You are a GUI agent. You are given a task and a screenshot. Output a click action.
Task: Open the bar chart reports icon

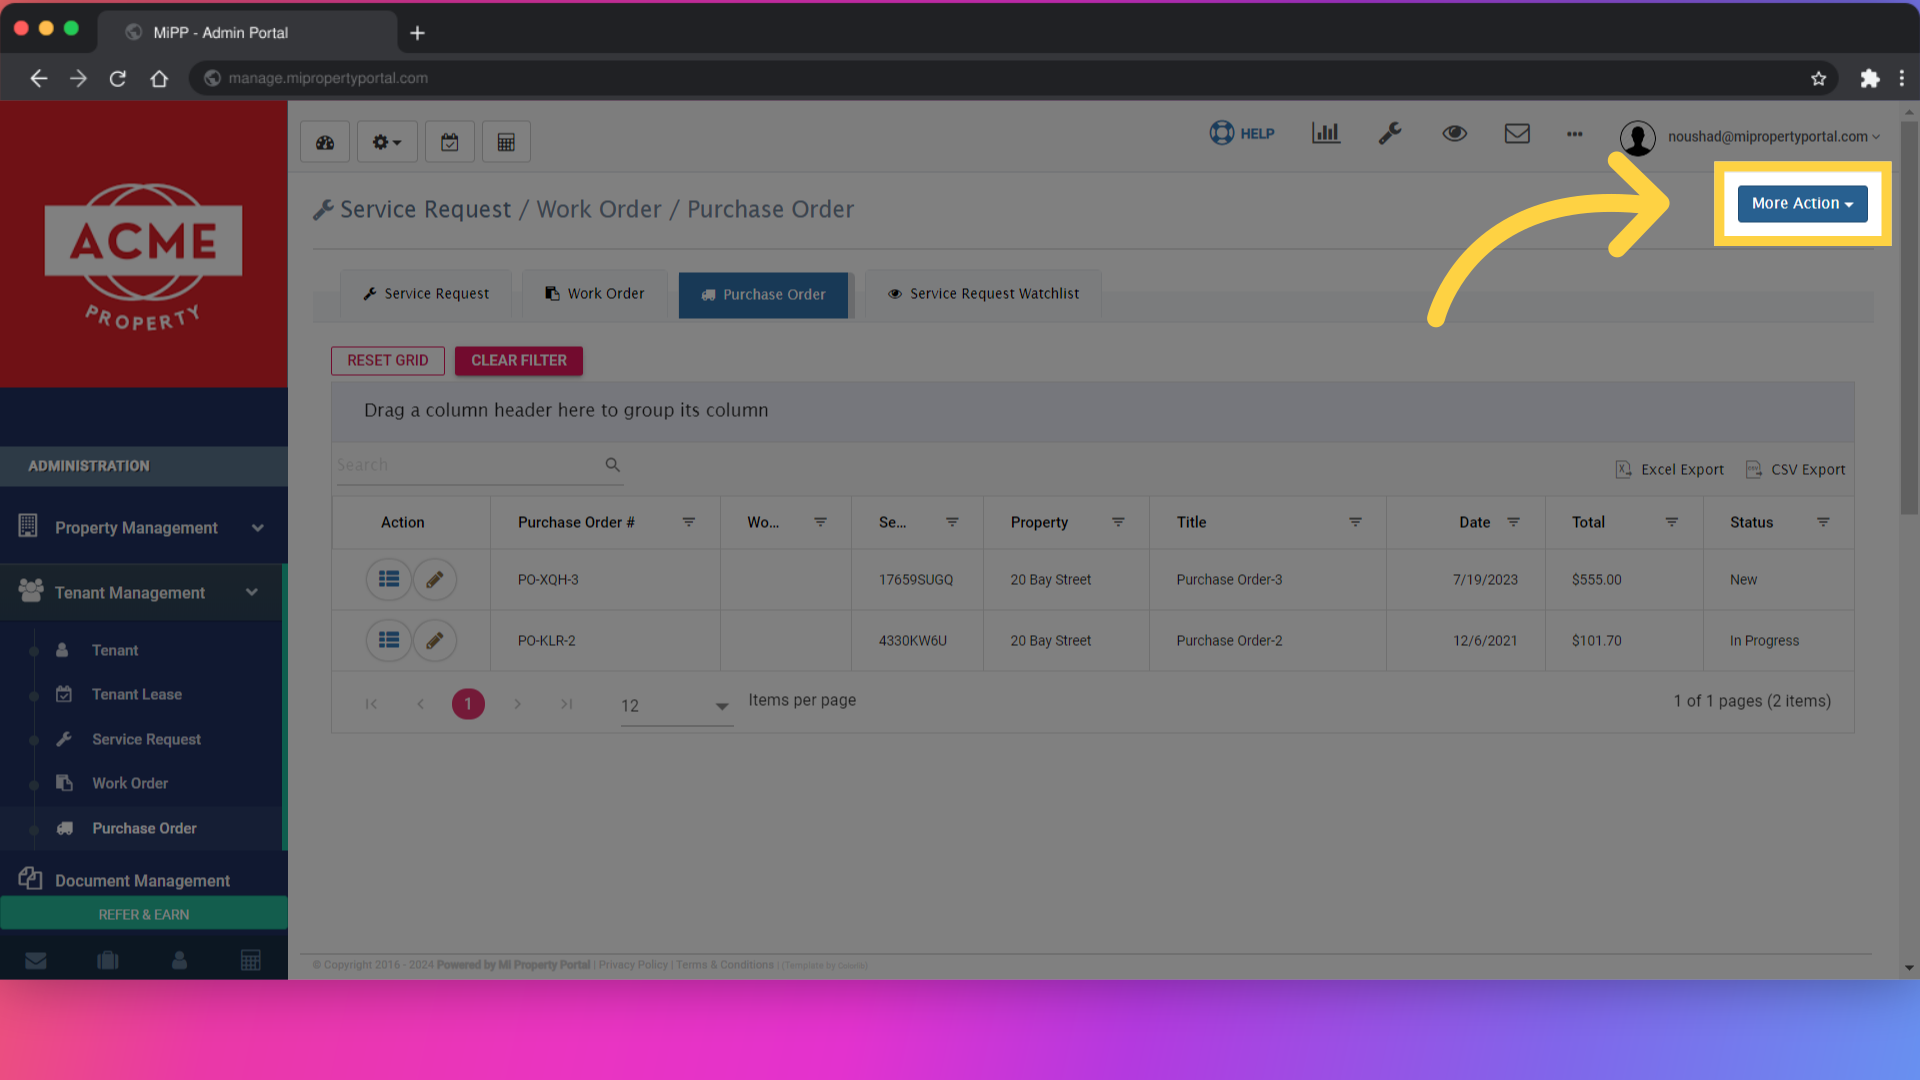(x=1326, y=133)
